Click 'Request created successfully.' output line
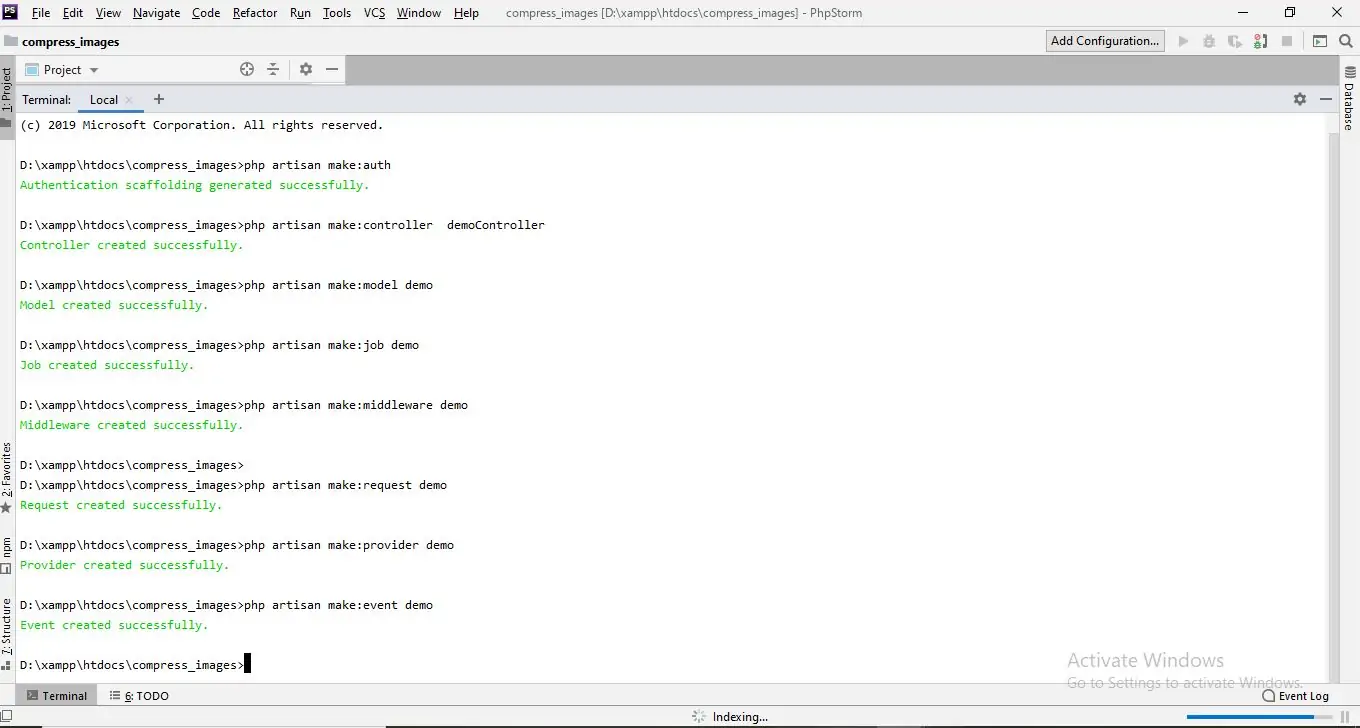Image resolution: width=1360 pixels, height=728 pixels. click(x=121, y=505)
